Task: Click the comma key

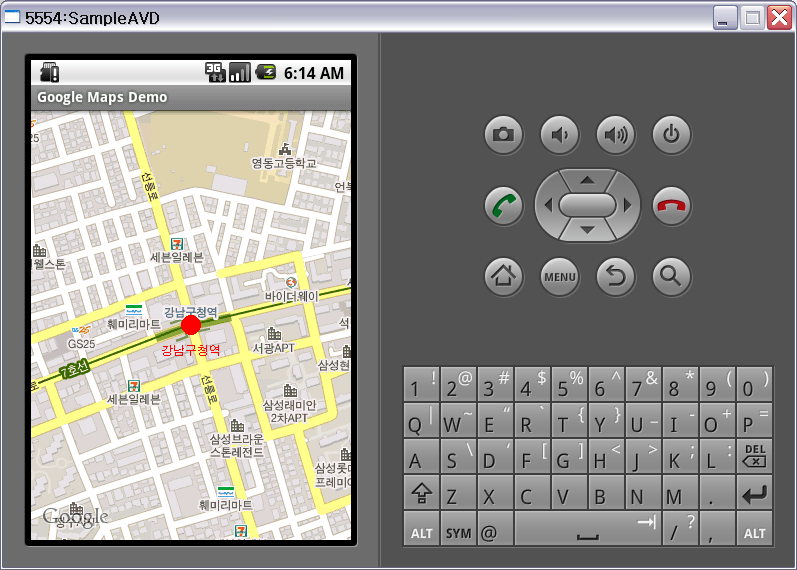Action: coord(717,529)
